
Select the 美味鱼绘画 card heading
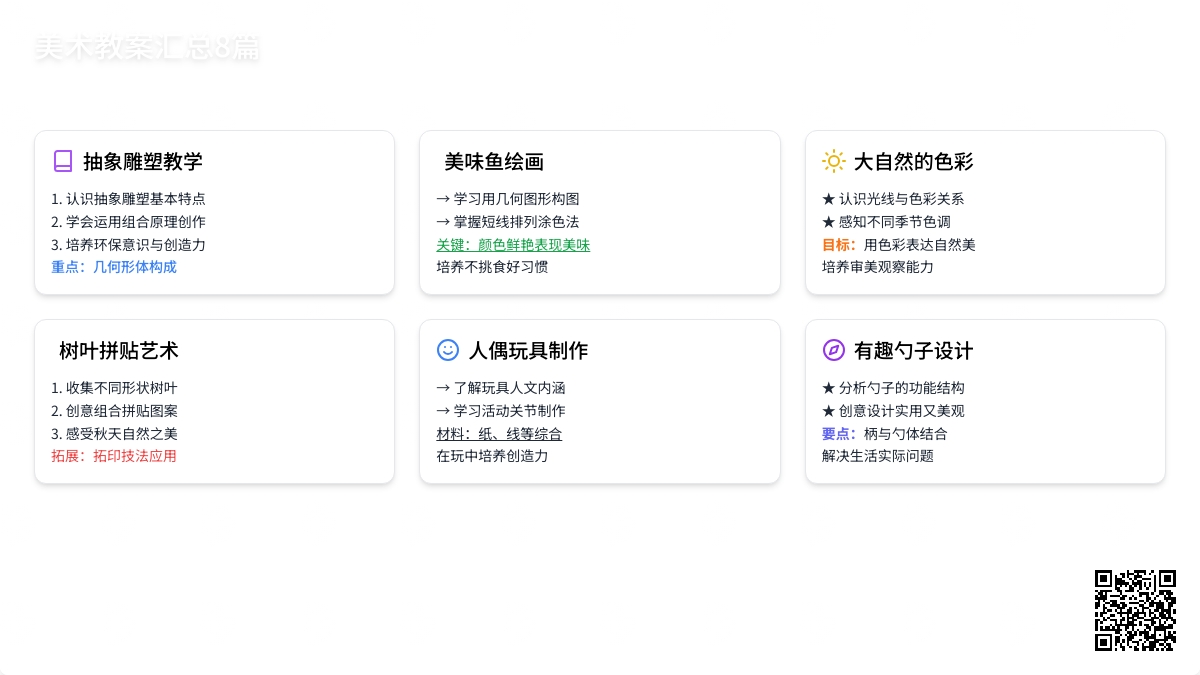pos(494,162)
